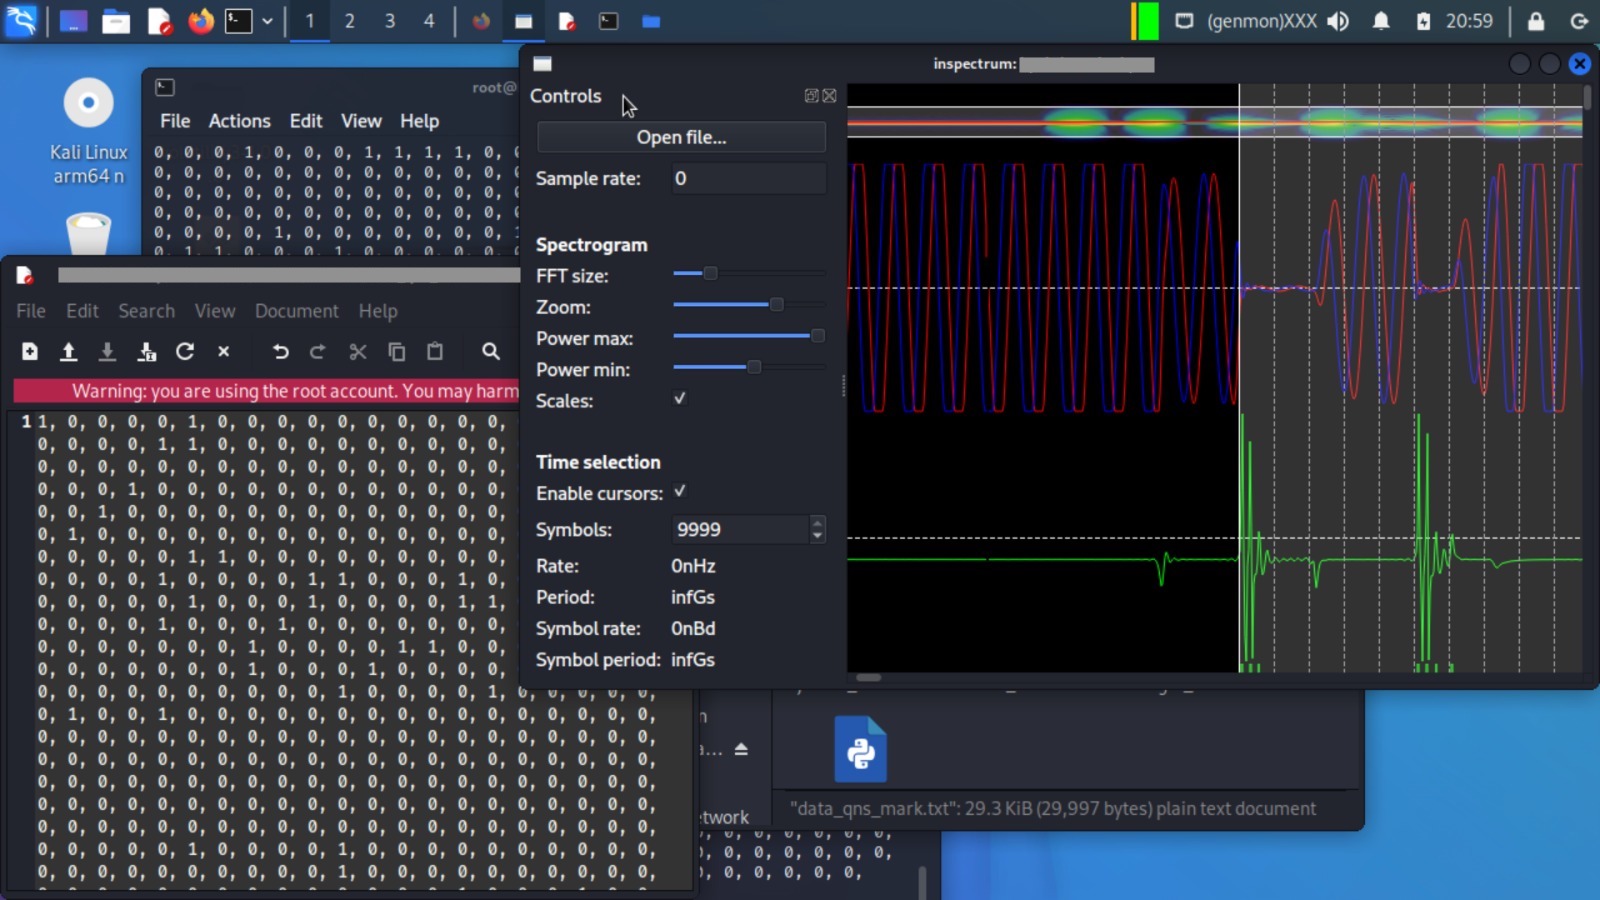Viewport: 1600px width, 900px height.
Task: Click the eject icon in file manager sidebar
Action: coord(741,749)
